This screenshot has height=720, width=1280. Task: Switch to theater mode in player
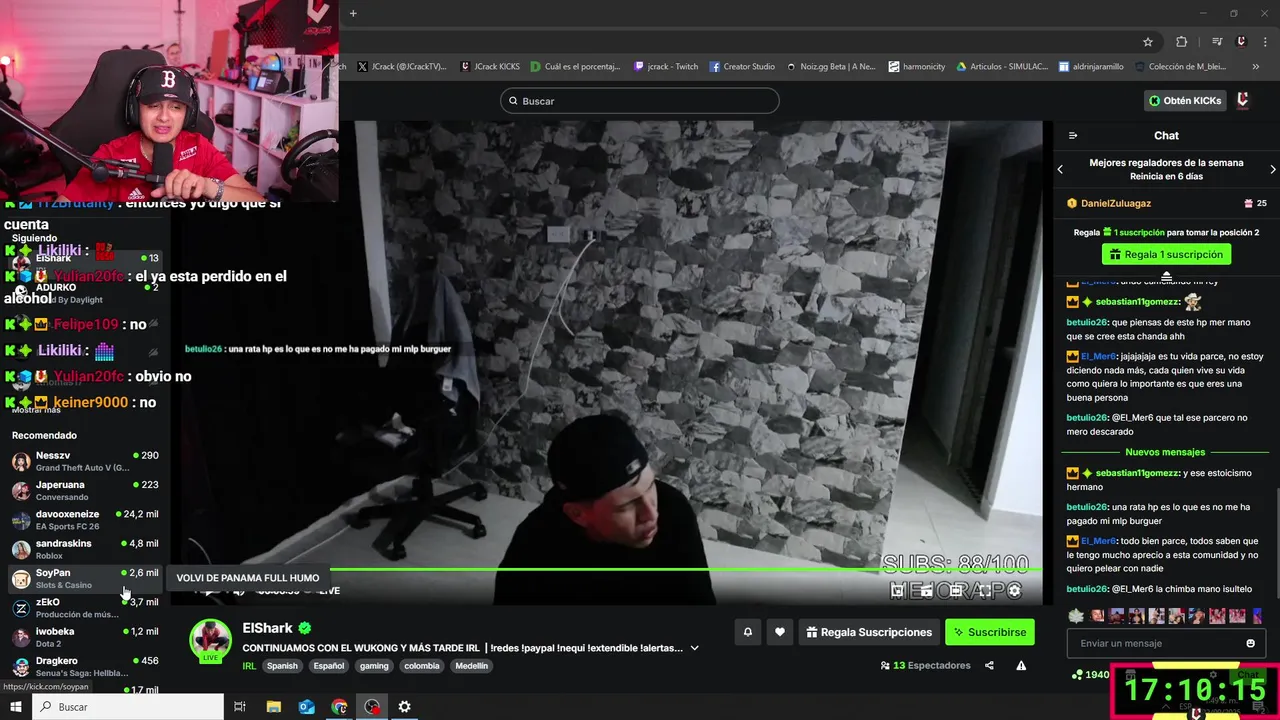(x=956, y=591)
